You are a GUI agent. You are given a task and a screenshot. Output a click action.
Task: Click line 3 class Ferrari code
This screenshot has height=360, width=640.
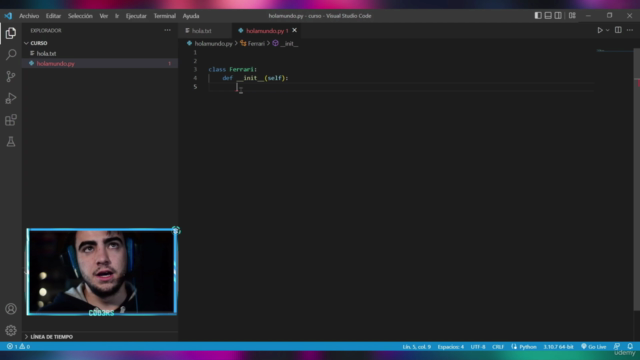pyautogui.click(x=233, y=69)
